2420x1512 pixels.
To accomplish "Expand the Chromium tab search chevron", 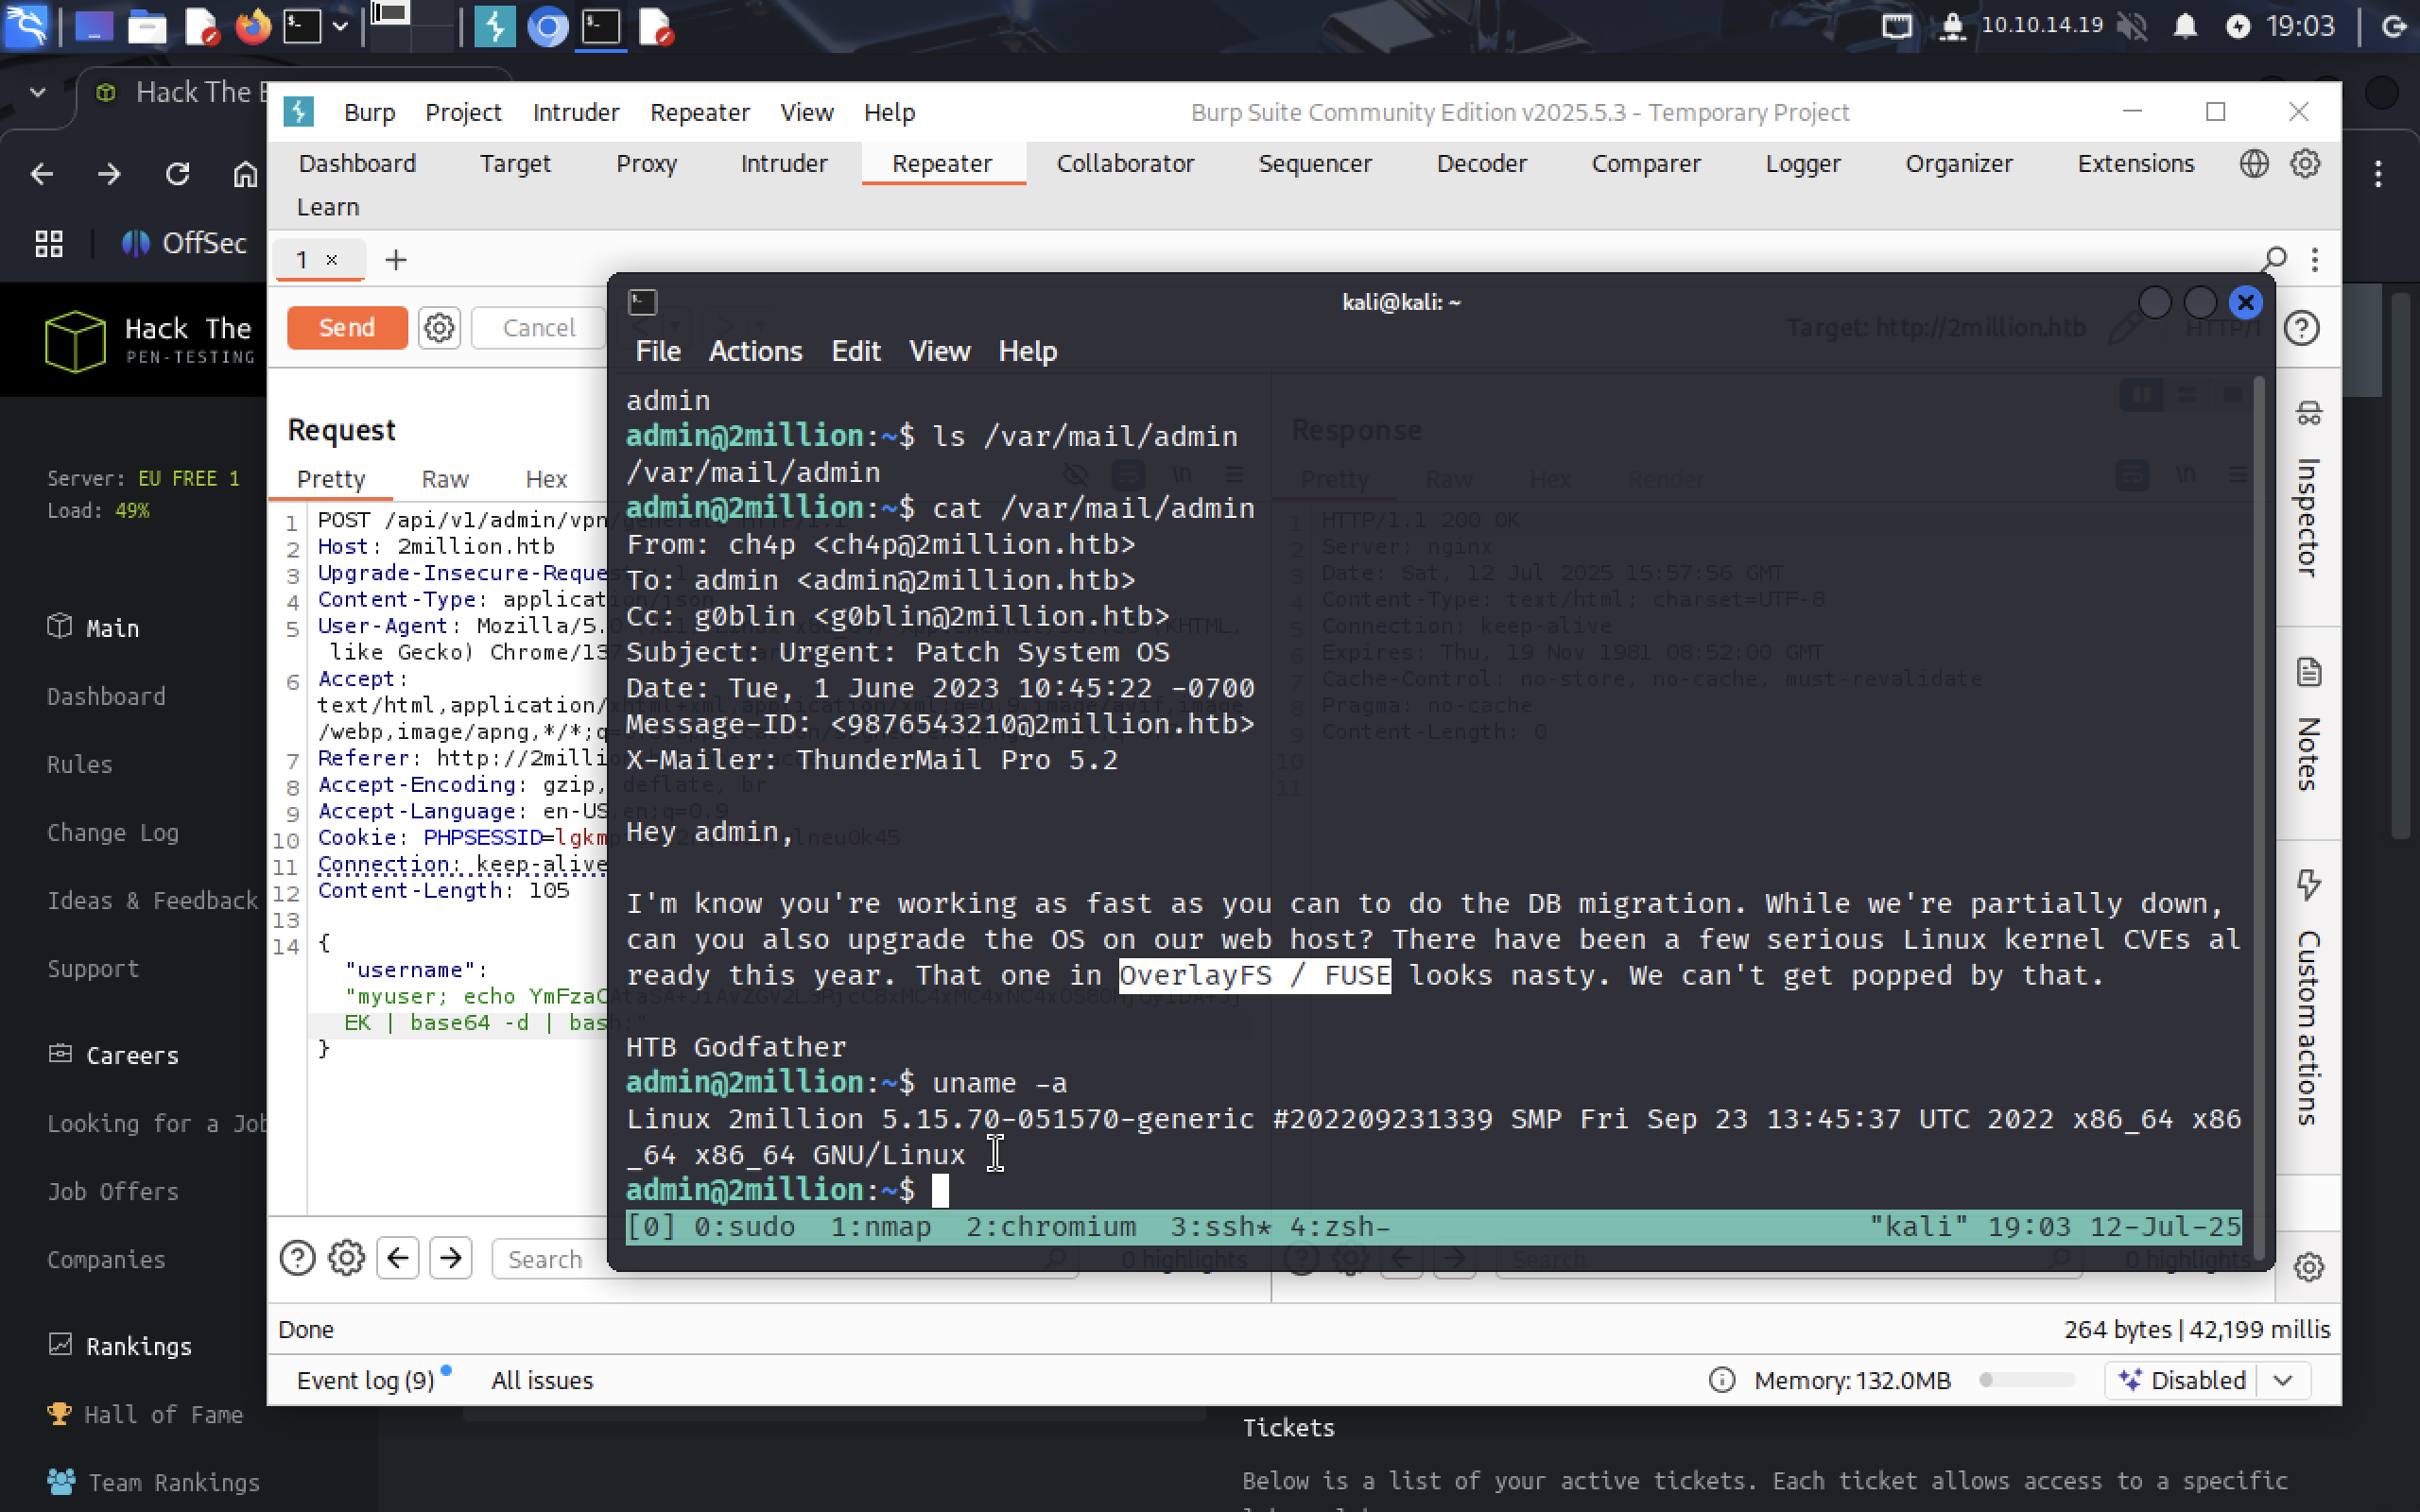I will click(38, 92).
